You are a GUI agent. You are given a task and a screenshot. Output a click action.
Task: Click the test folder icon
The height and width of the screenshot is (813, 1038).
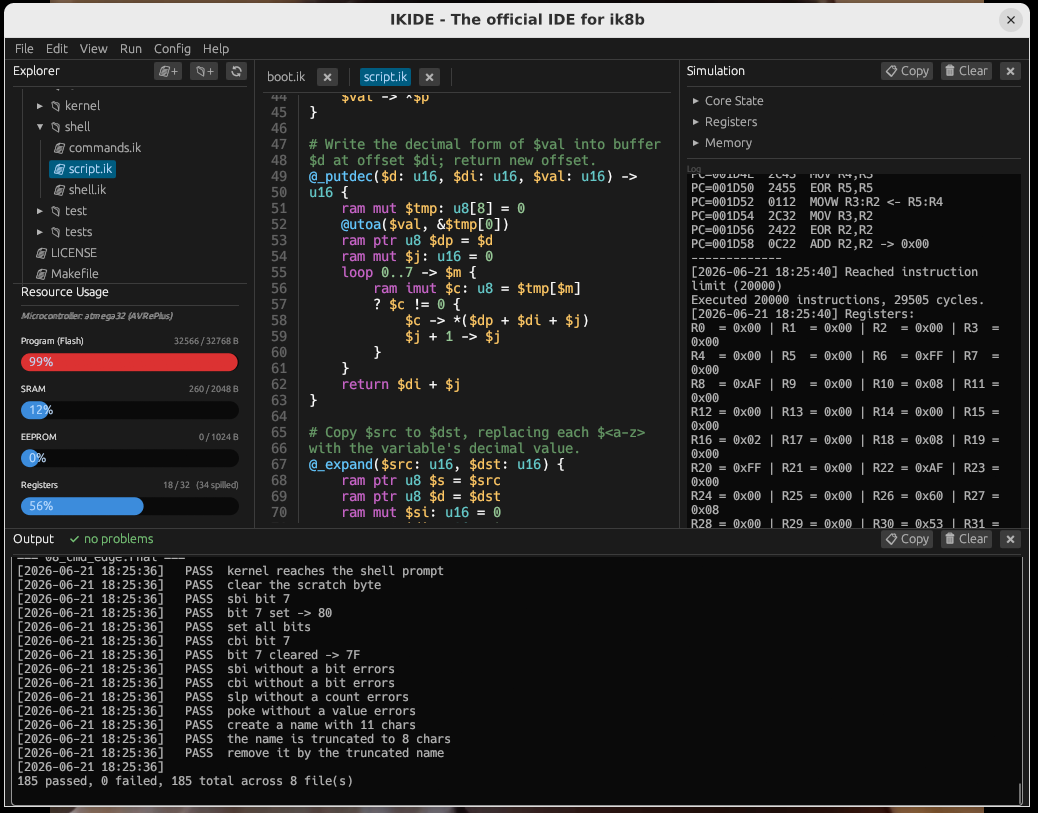[x=56, y=211]
